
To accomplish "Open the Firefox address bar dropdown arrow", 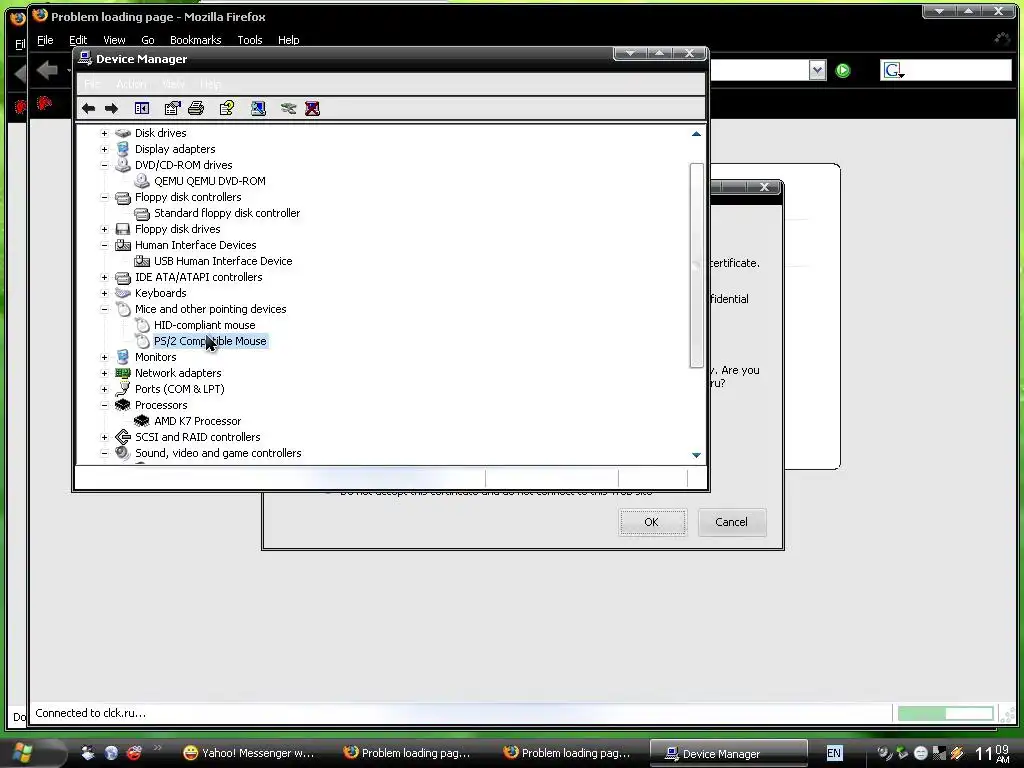I will pyautogui.click(x=817, y=70).
